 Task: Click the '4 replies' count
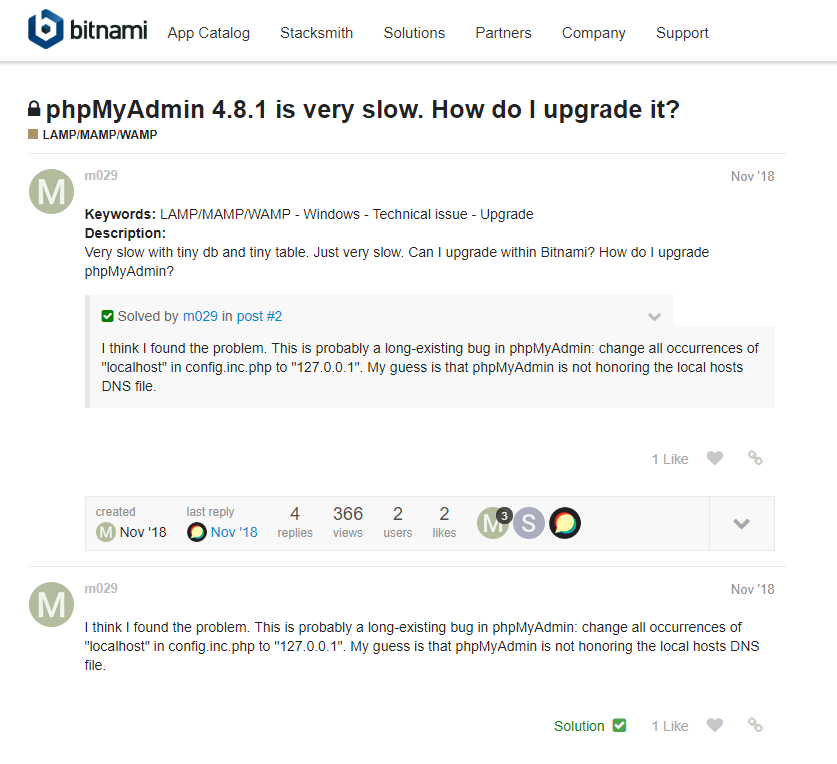pyautogui.click(x=295, y=522)
